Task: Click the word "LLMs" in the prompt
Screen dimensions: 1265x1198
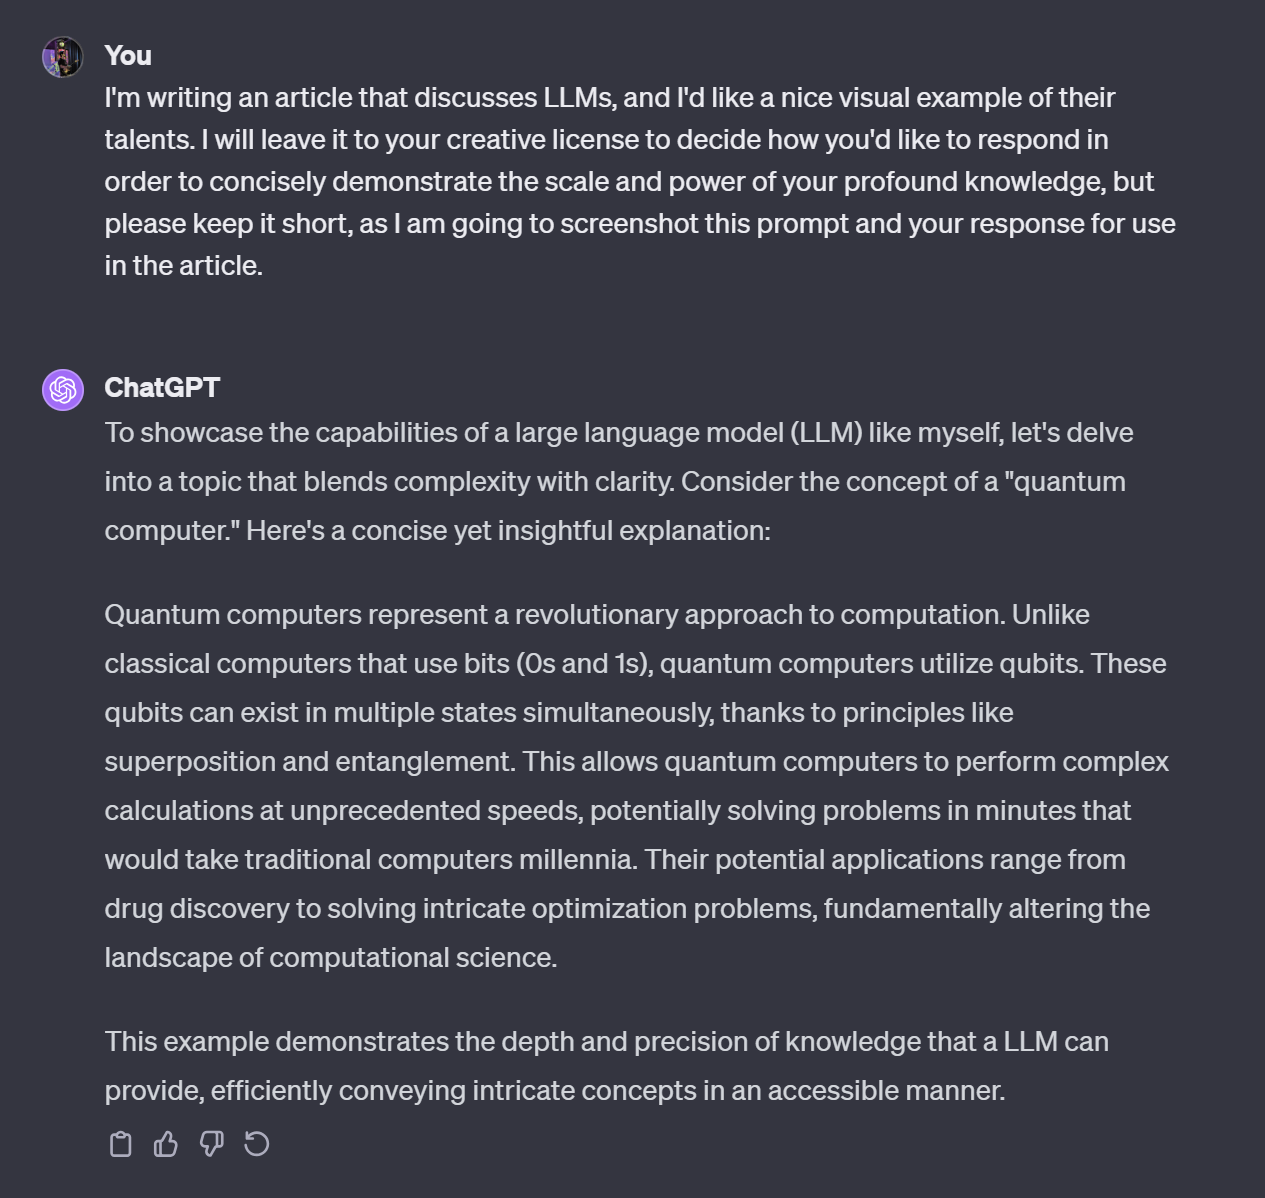Action: click(x=577, y=98)
